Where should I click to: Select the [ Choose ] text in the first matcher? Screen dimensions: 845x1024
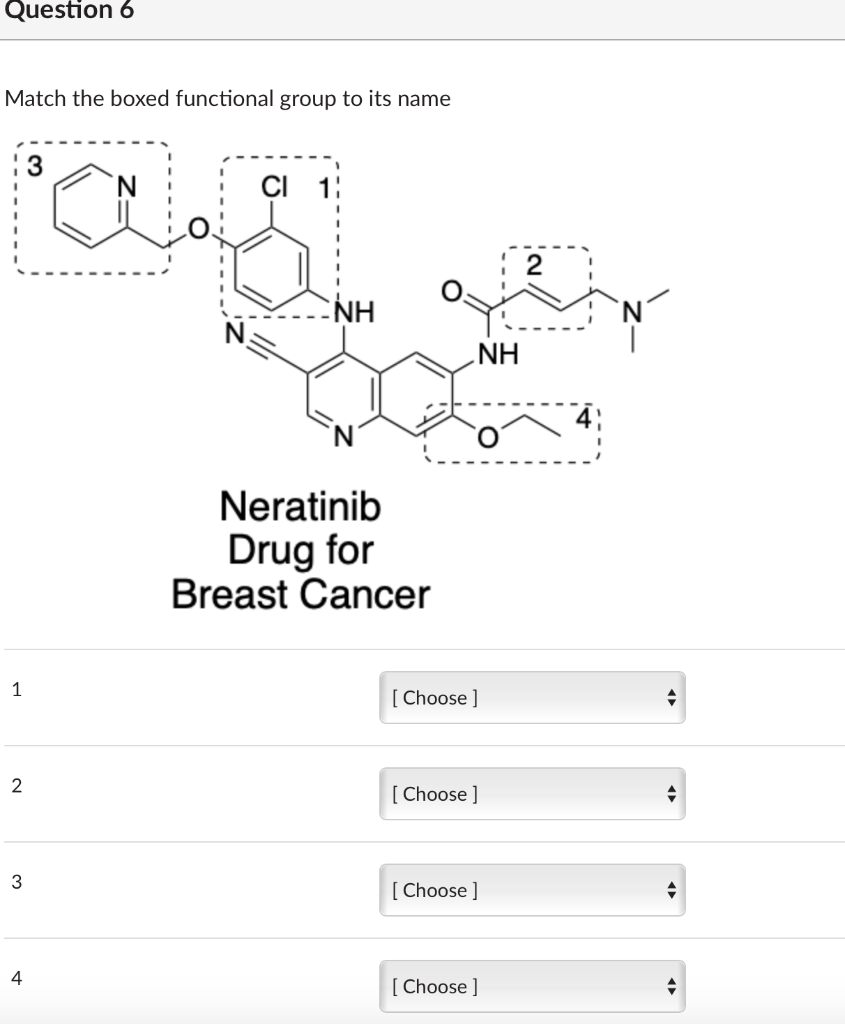(x=436, y=698)
